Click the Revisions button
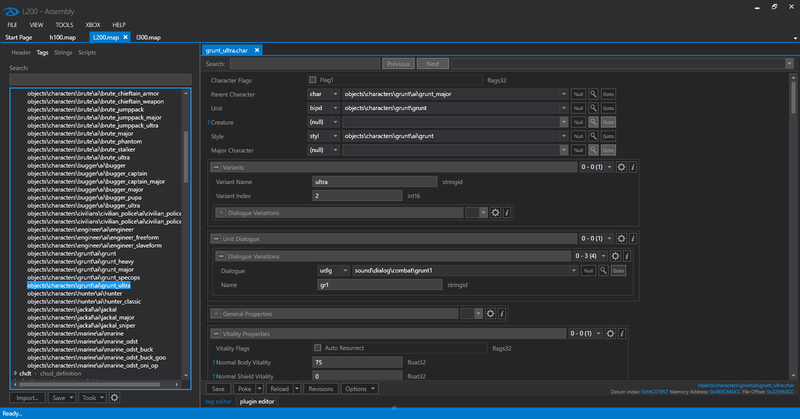This screenshot has height=419, width=800. click(x=321, y=388)
